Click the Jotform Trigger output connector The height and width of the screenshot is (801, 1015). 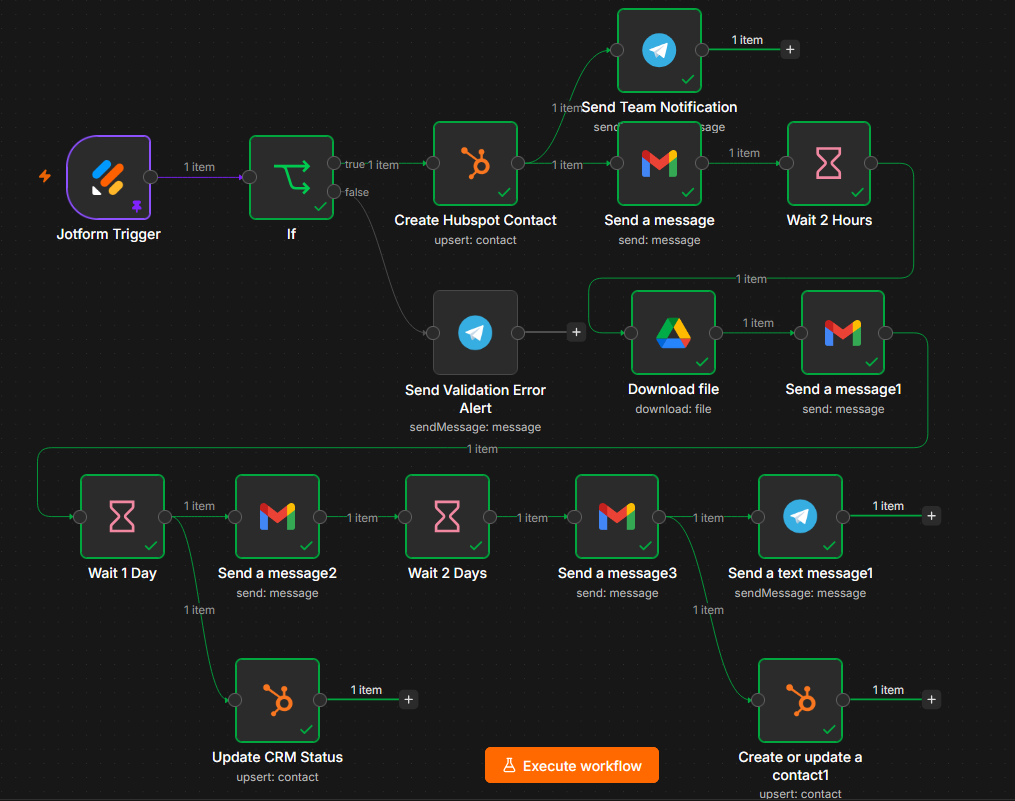click(150, 177)
